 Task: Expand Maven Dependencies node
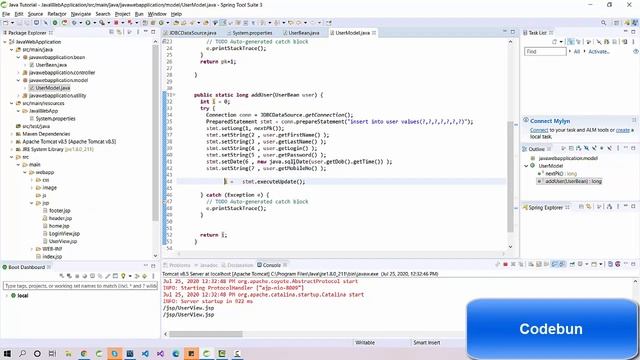point(12,134)
